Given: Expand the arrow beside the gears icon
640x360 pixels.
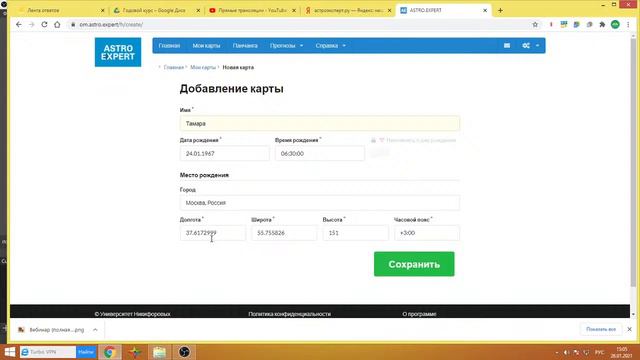Looking at the screenshot, I should 538,46.
